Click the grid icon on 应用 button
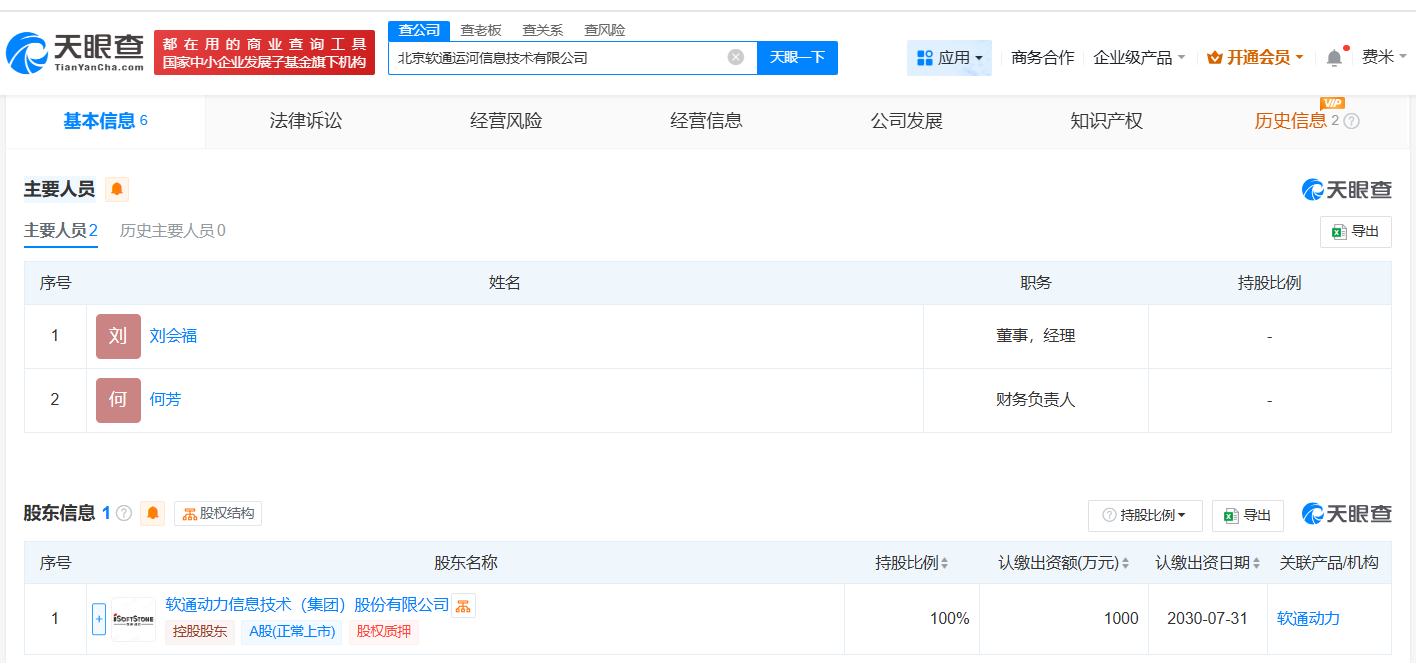Image resolution: width=1416 pixels, height=663 pixels. pyautogui.click(x=923, y=57)
